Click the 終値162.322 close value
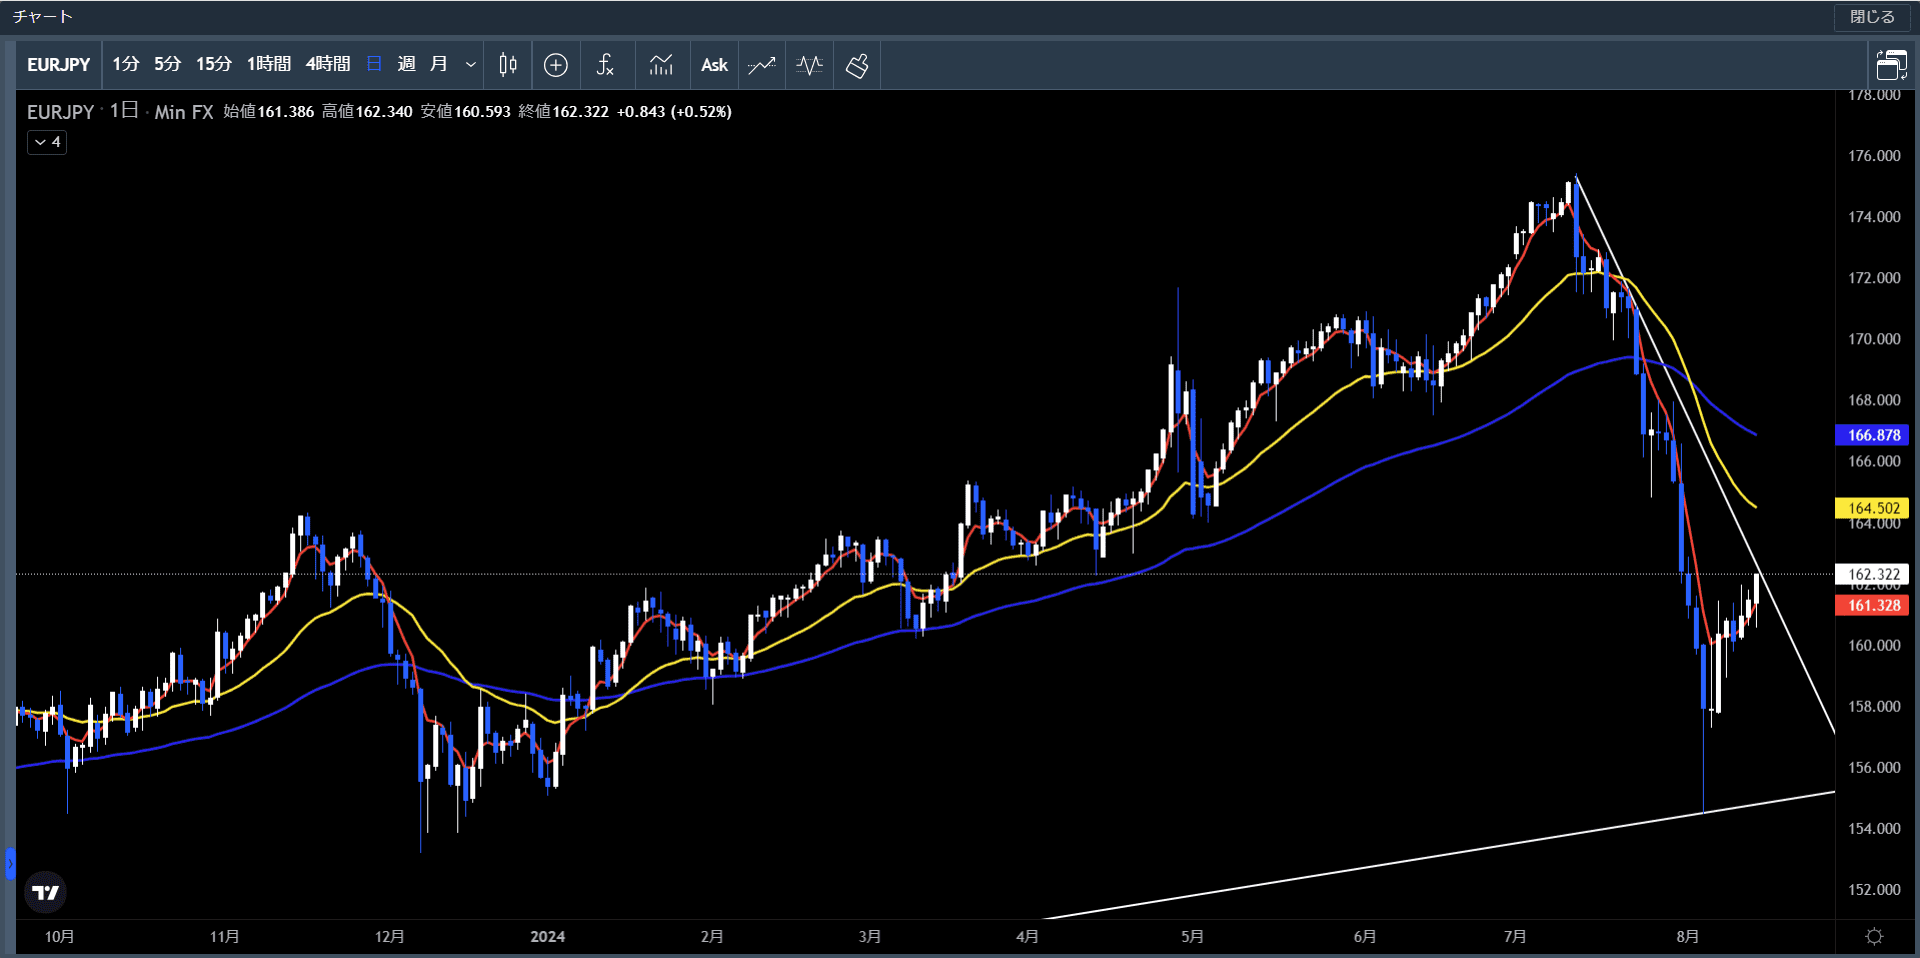Viewport: 1920px width, 958px height. tap(563, 112)
